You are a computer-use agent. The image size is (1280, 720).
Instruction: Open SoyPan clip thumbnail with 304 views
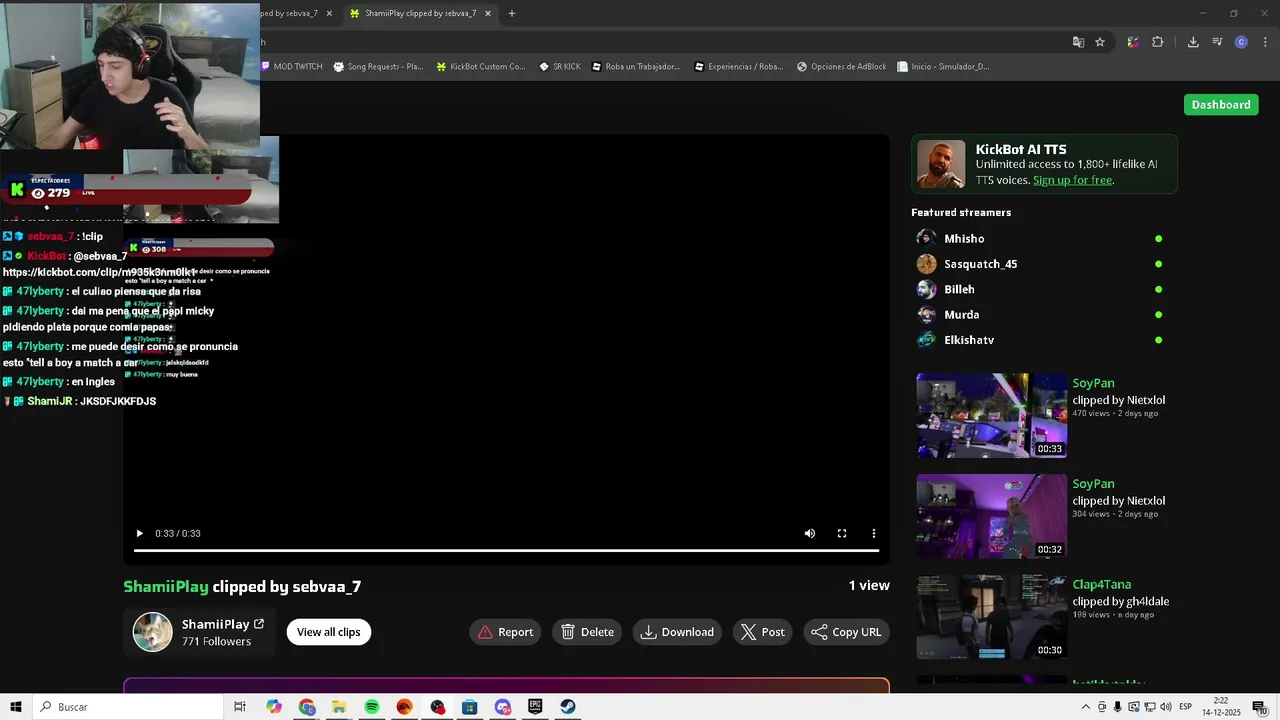click(x=992, y=516)
